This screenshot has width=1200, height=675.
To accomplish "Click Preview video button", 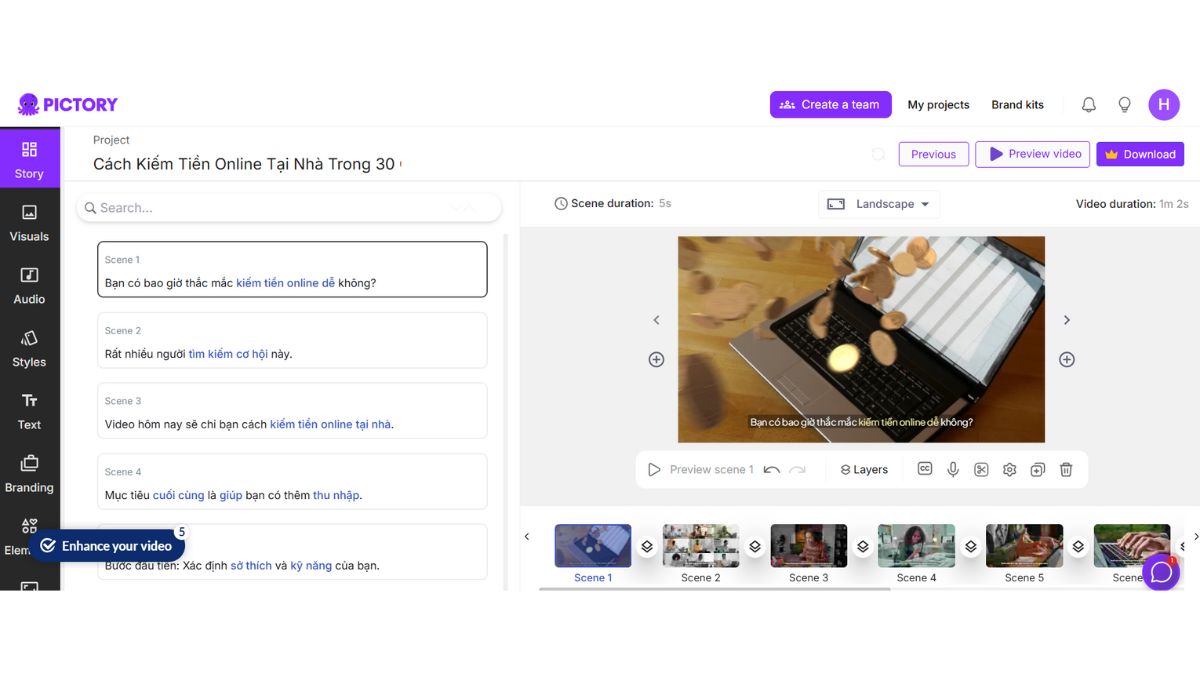I will [x=1033, y=154].
